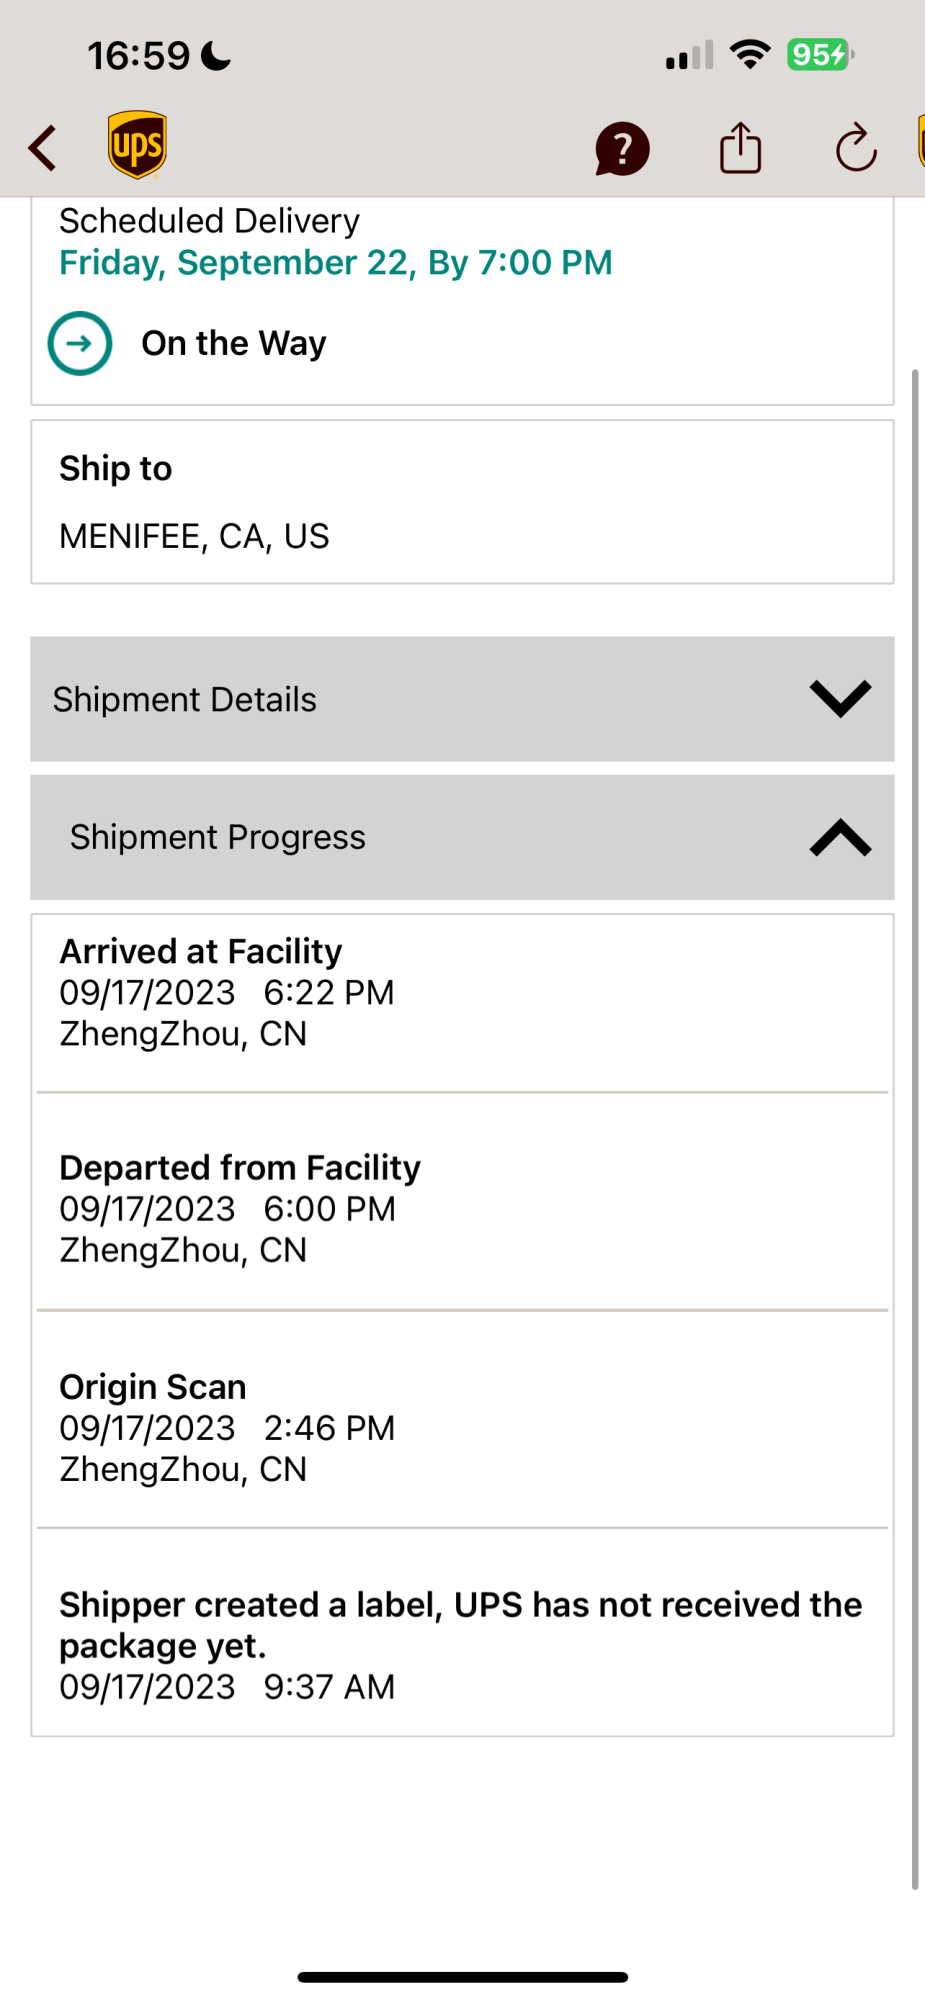Tap the UPS shield logo

(x=137, y=146)
